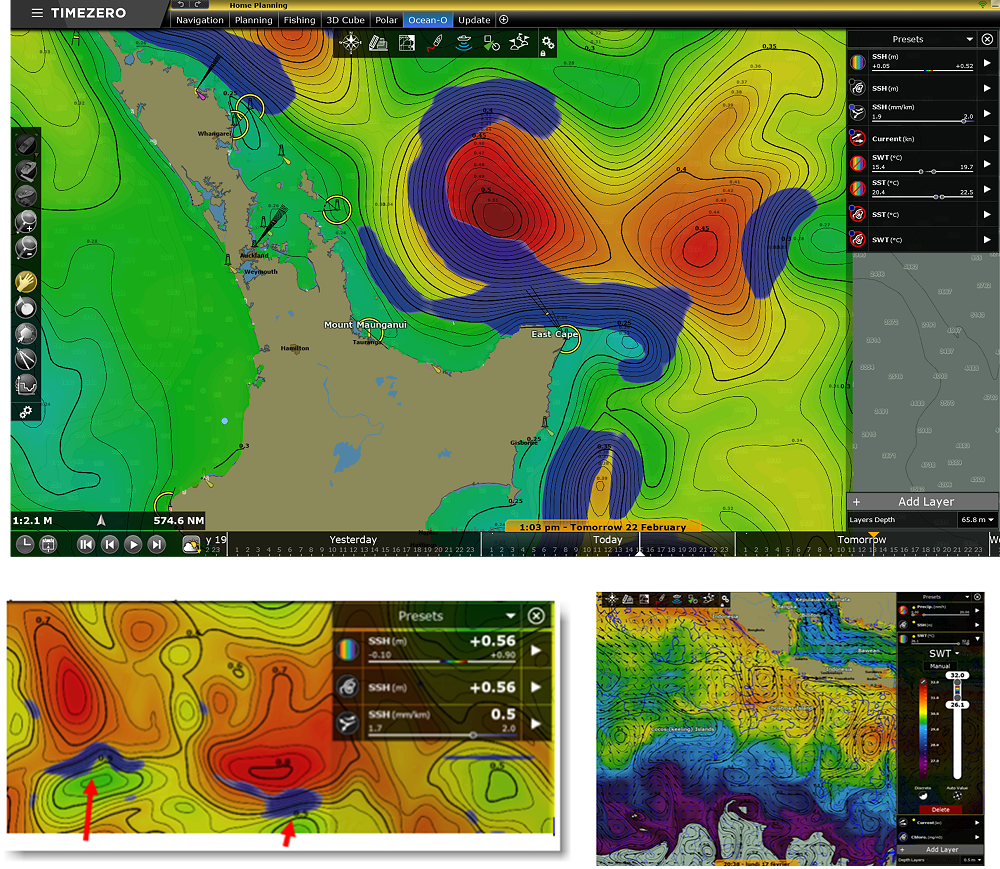Expand the SSH (mm/km) layer options arrow
This screenshot has width=1000, height=869.
[987, 112]
